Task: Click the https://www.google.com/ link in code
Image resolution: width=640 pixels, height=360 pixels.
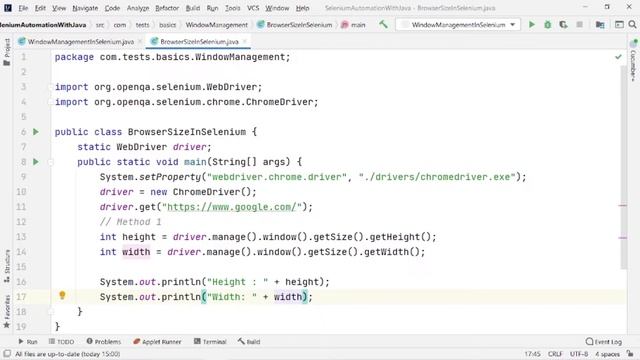Action: (x=231, y=207)
